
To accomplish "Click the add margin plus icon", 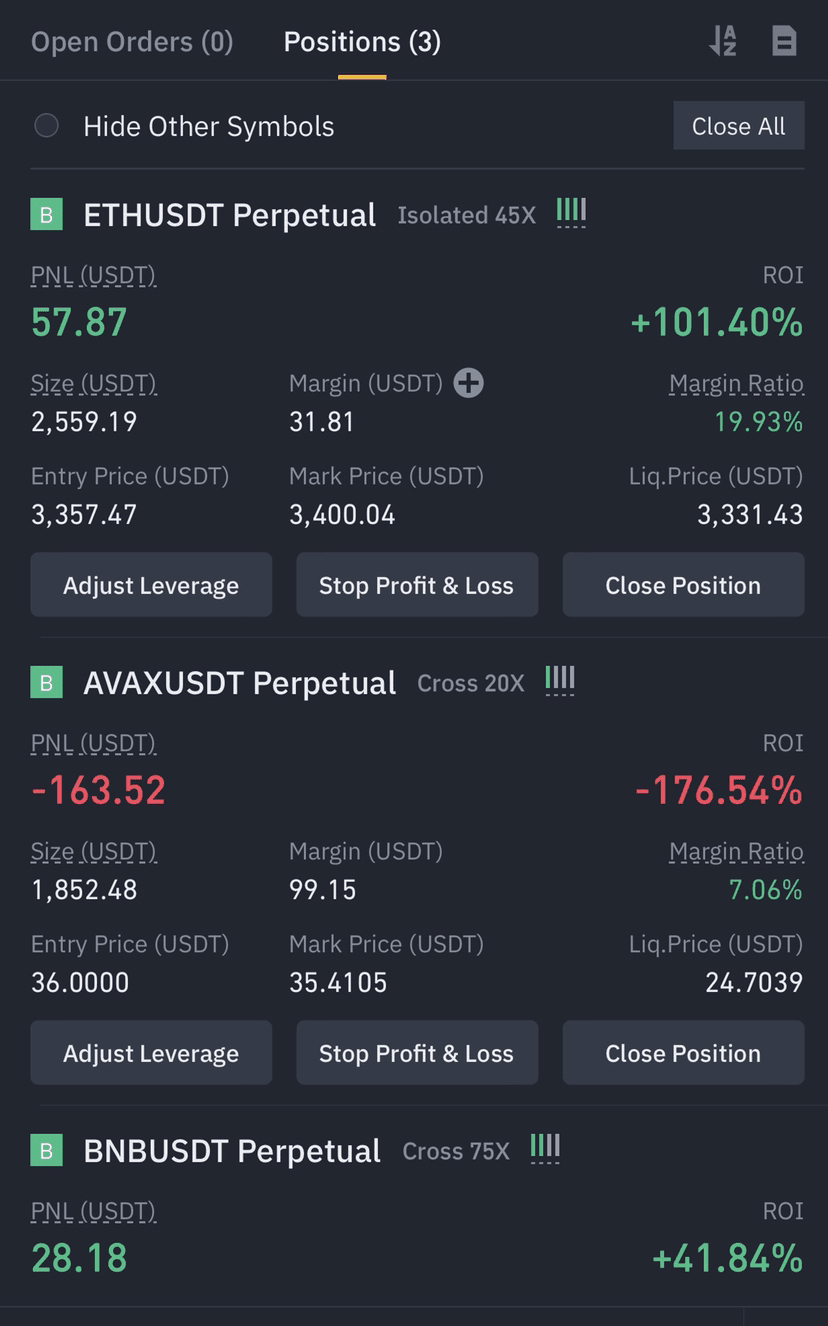I will click(x=468, y=383).
